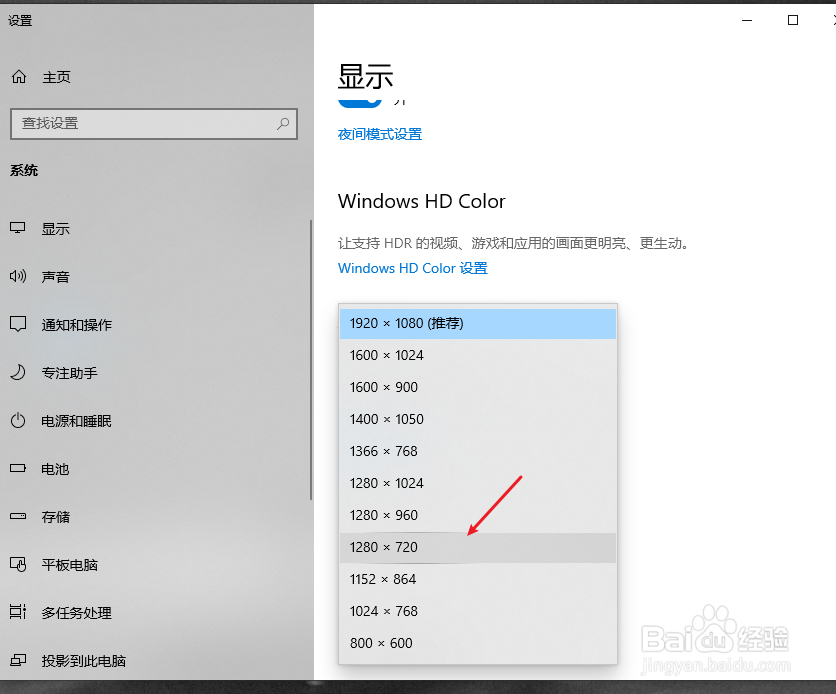The image size is (836, 694).
Task: Open 投影到此电脑 settings
Action: (84, 661)
